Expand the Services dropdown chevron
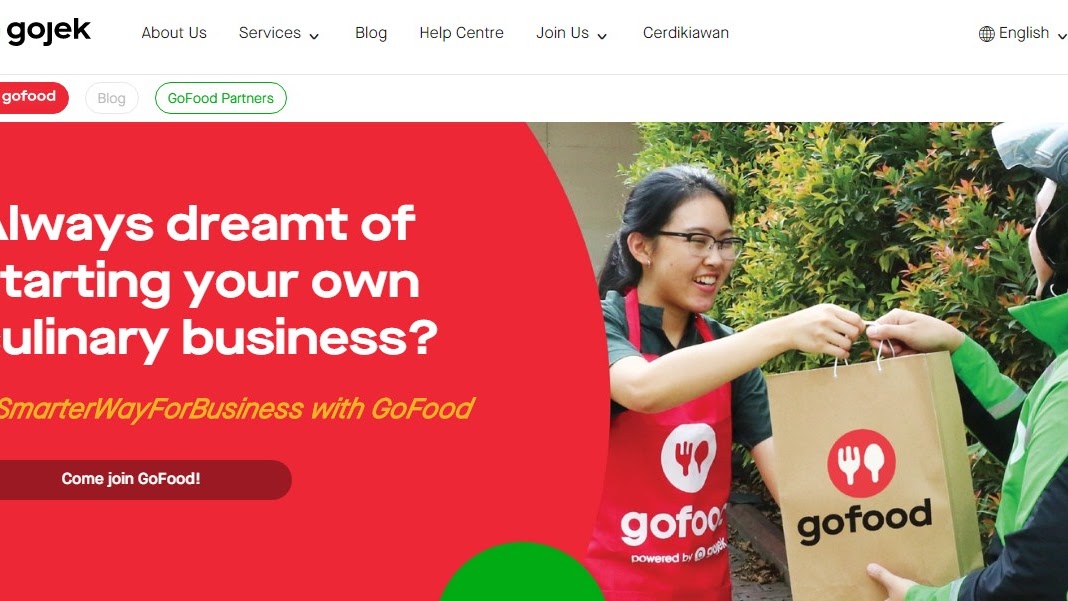The image size is (1068, 601). pos(314,35)
